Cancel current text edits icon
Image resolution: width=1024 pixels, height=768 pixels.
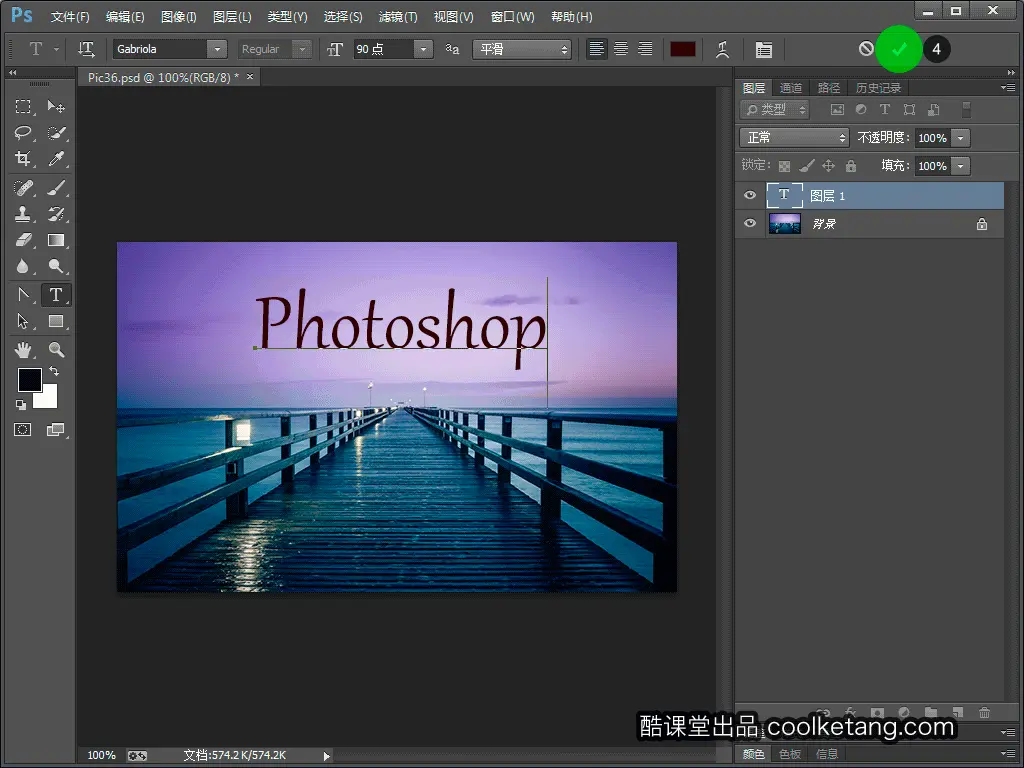(x=866, y=49)
